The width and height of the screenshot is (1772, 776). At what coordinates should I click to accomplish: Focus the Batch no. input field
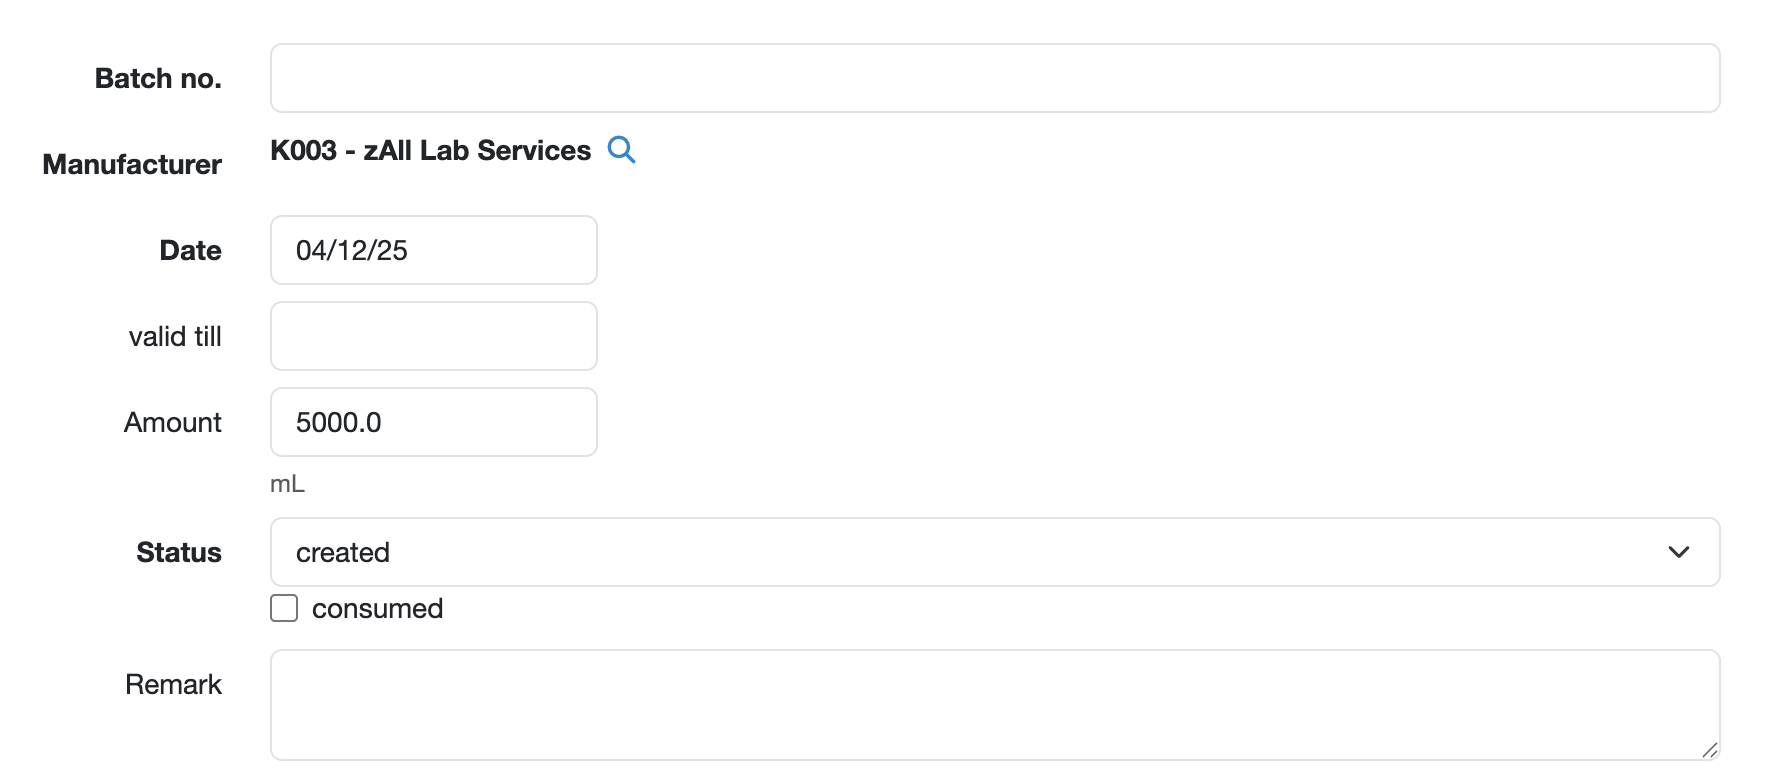pyautogui.click(x=994, y=78)
